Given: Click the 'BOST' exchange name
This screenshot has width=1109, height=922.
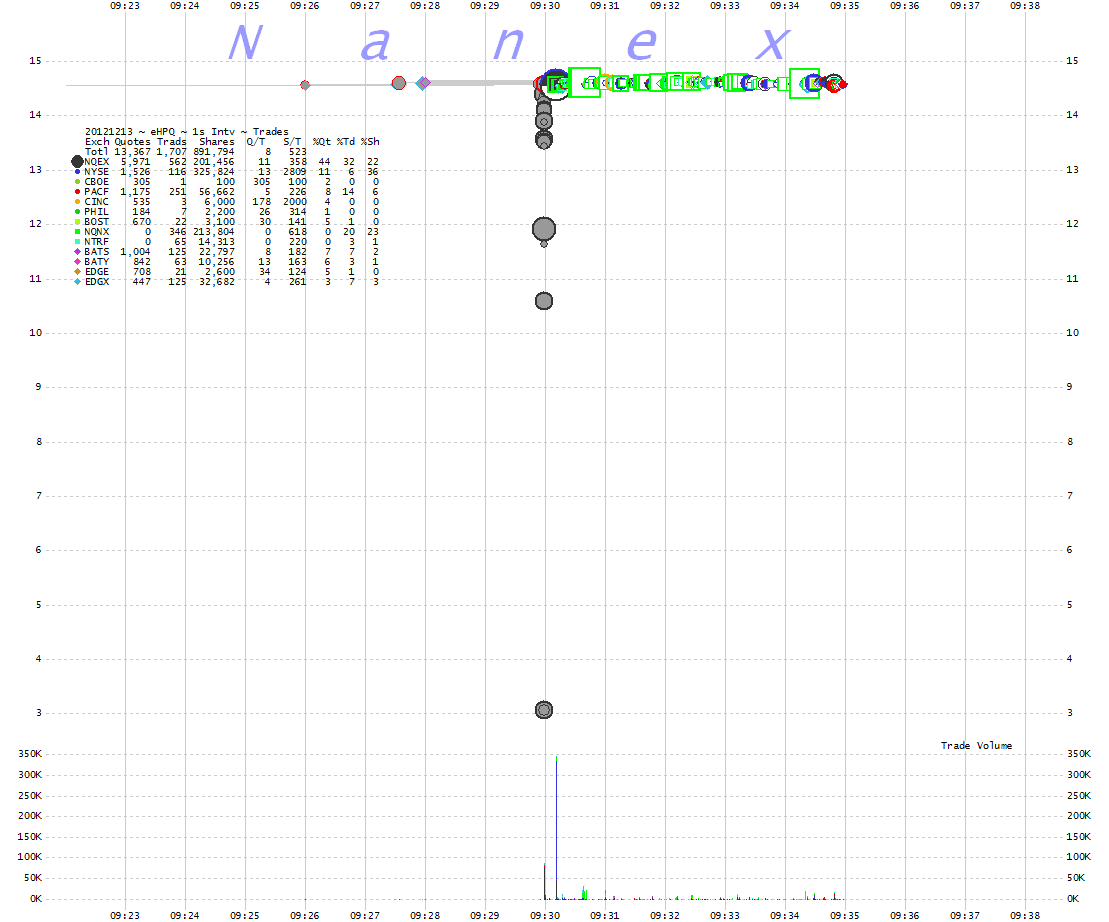Looking at the screenshot, I should (x=97, y=221).
